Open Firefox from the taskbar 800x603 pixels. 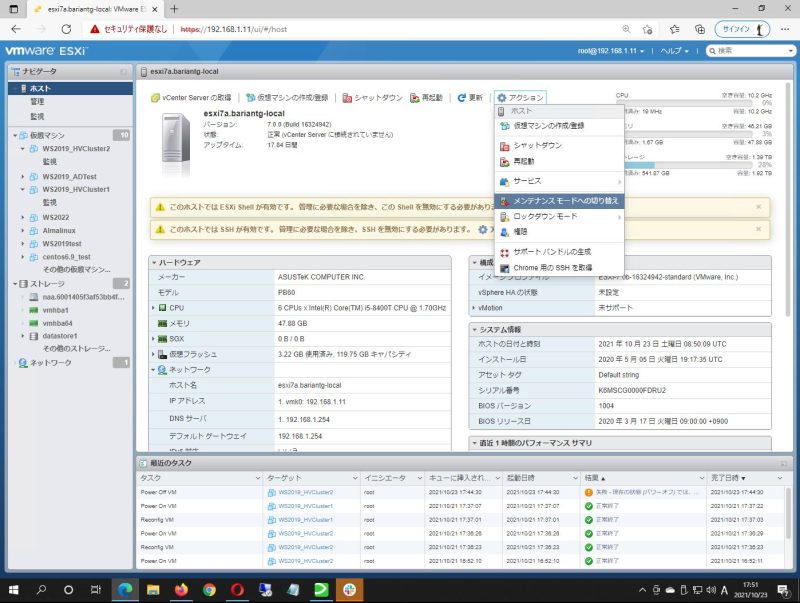[x=181, y=590]
